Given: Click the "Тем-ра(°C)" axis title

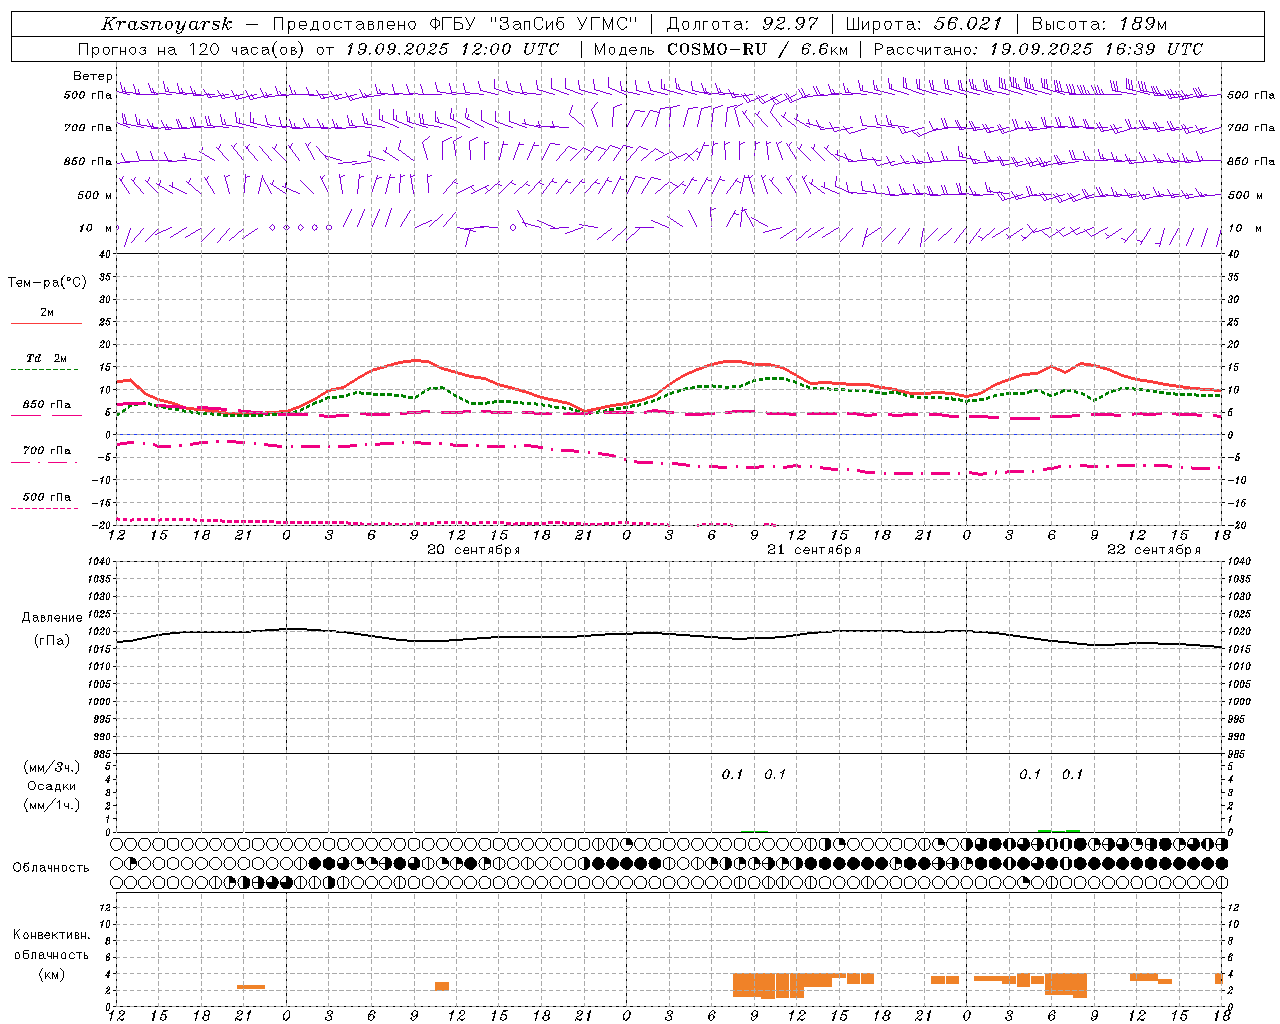Looking at the screenshot, I should tap(47, 283).
